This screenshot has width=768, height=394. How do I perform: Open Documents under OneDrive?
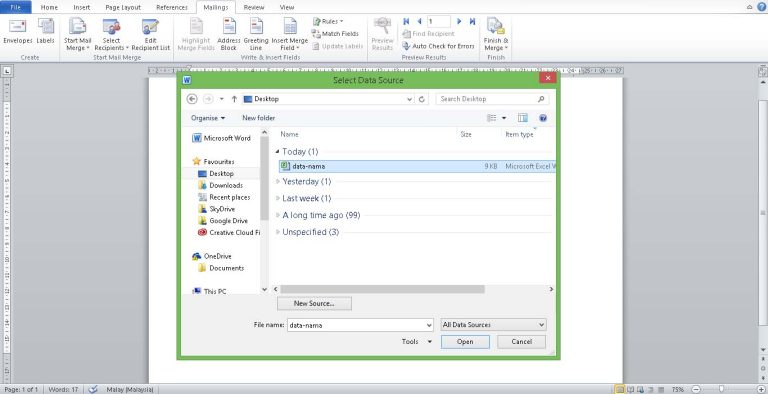pos(221,268)
